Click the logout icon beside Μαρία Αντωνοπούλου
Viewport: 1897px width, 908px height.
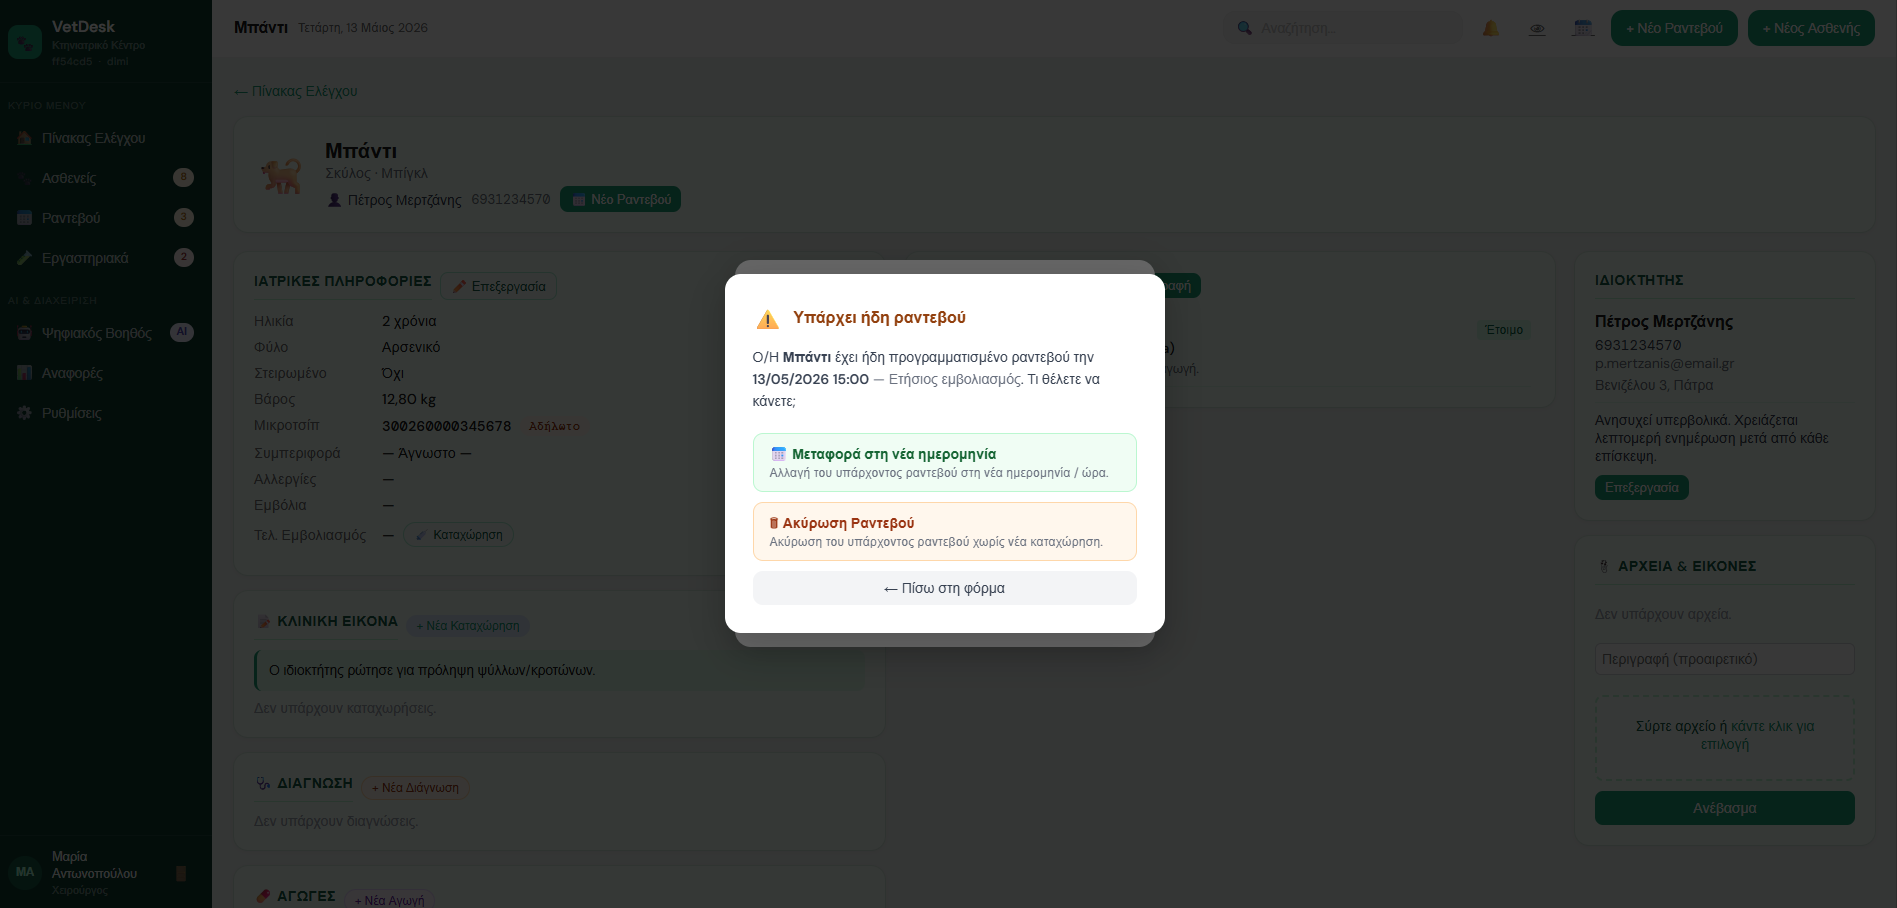point(181,874)
